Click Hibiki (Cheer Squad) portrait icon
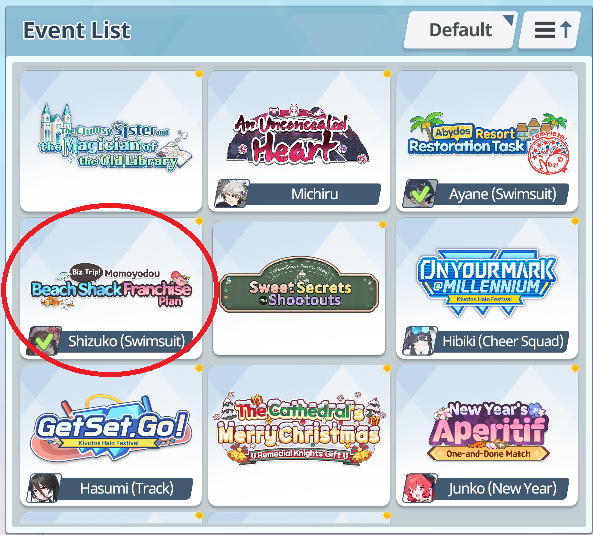Image resolution: width=593 pixels, height=535 pixels. 420,341
